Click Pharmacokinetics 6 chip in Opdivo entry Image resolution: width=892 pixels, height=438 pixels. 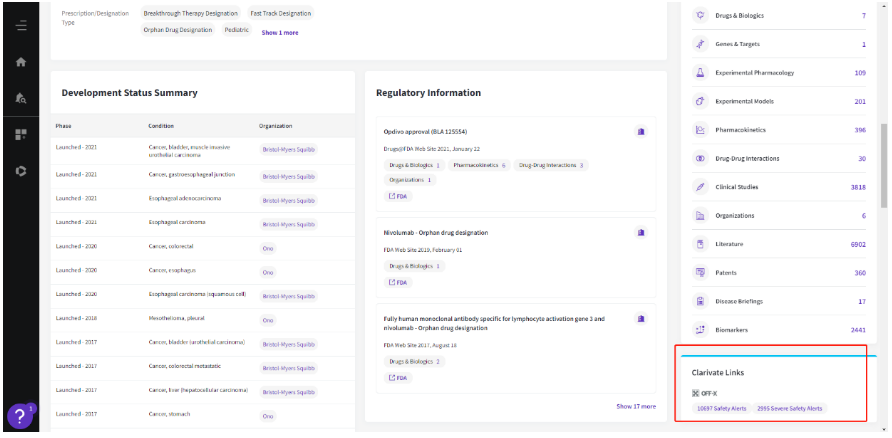(x=480, y=165)
